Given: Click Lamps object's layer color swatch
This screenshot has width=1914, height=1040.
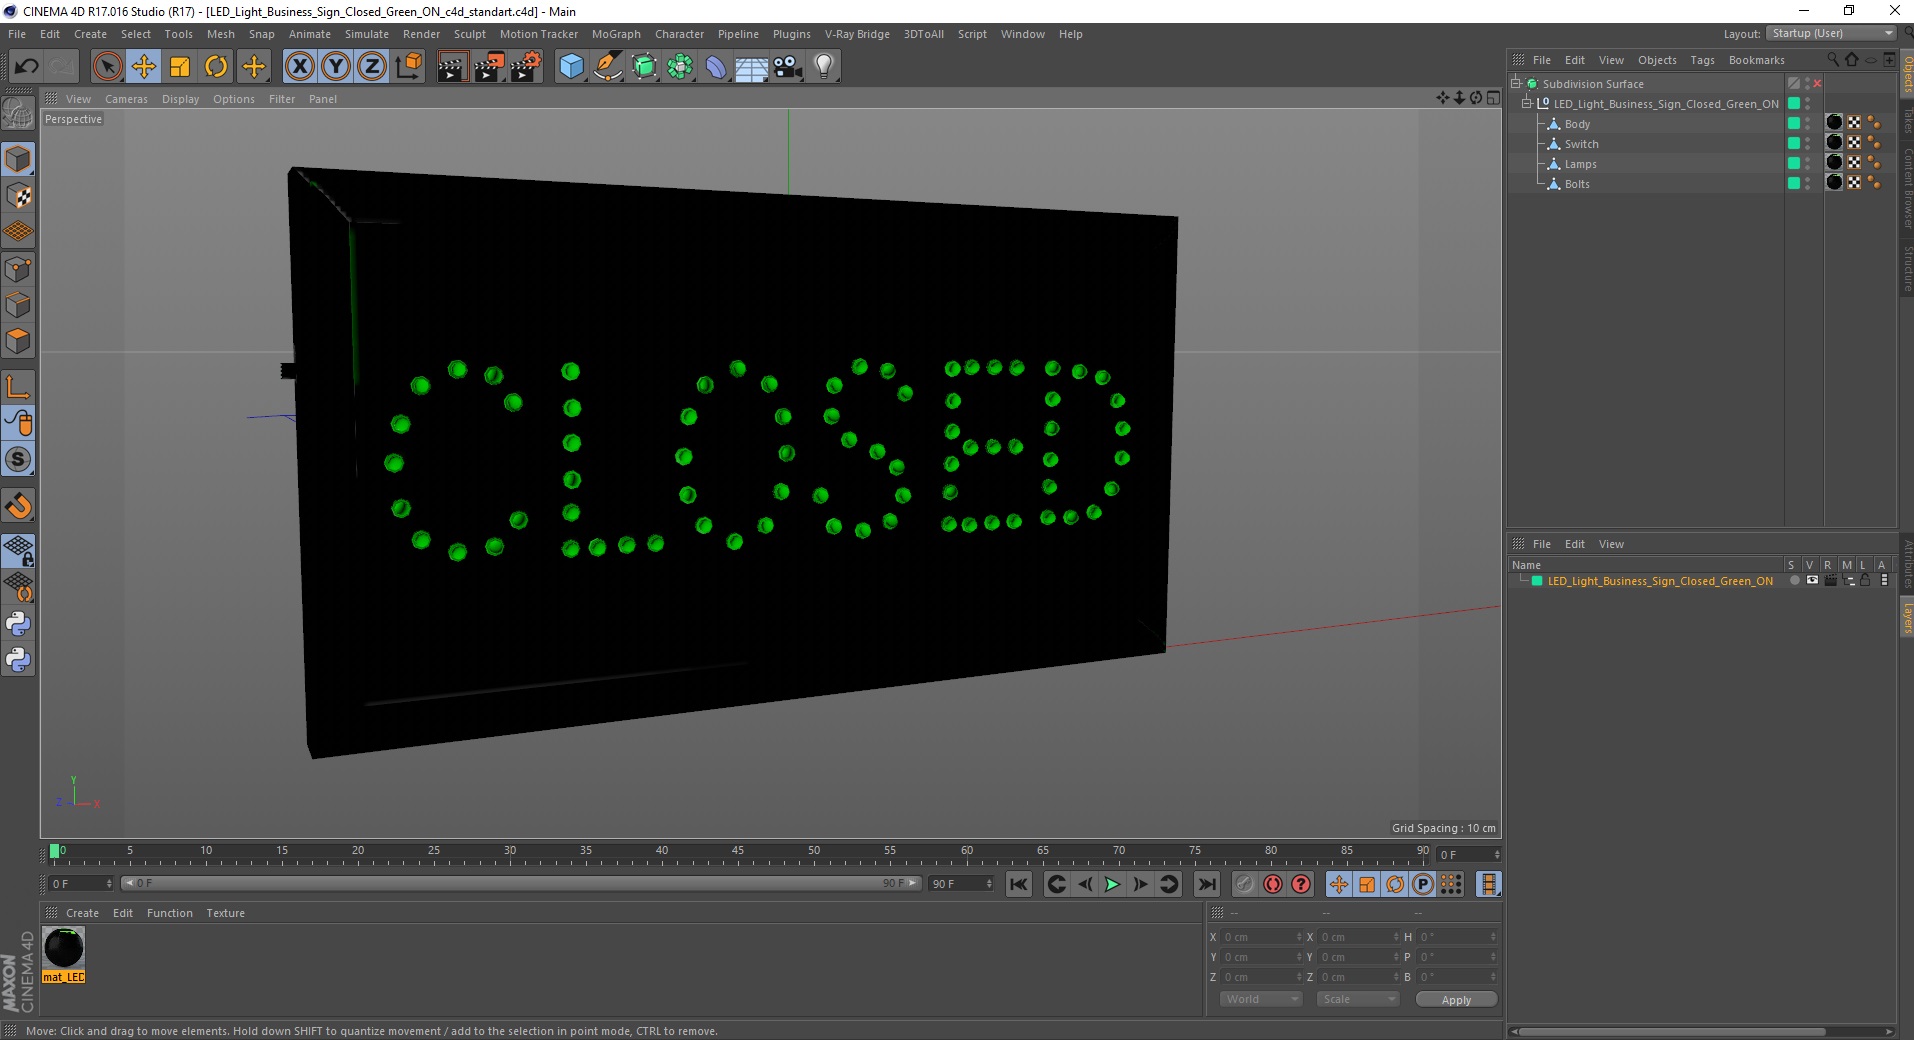Looking at the screenshot, I should click(1794, 164).
